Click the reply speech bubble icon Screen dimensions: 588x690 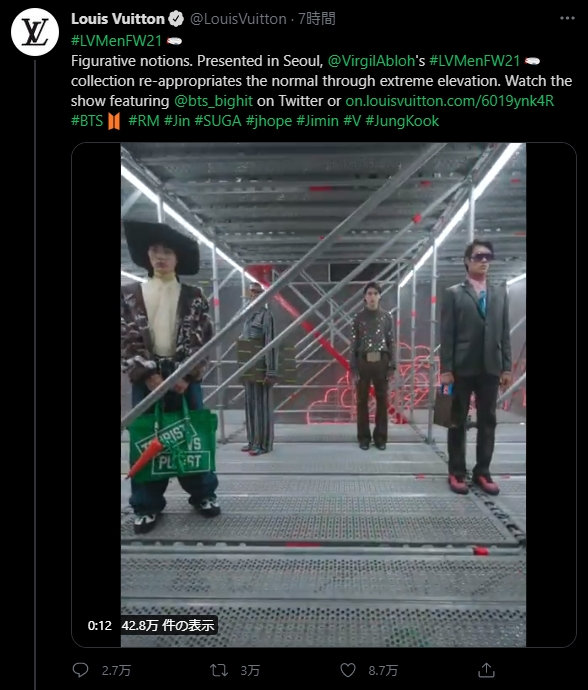coord(81,670)
